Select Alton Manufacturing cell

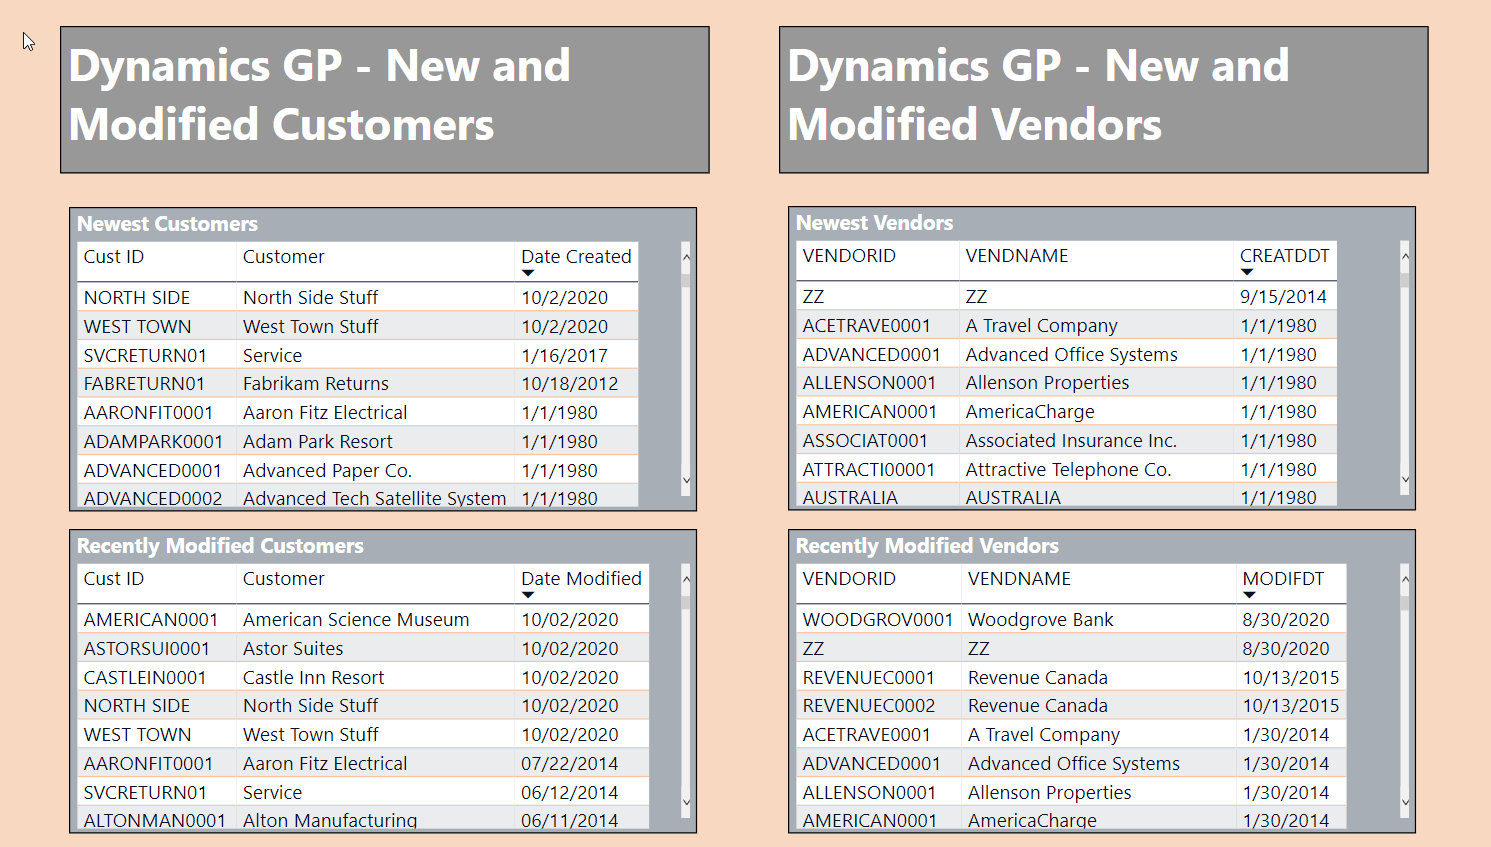pyautogui.click(x=330, y=820)
